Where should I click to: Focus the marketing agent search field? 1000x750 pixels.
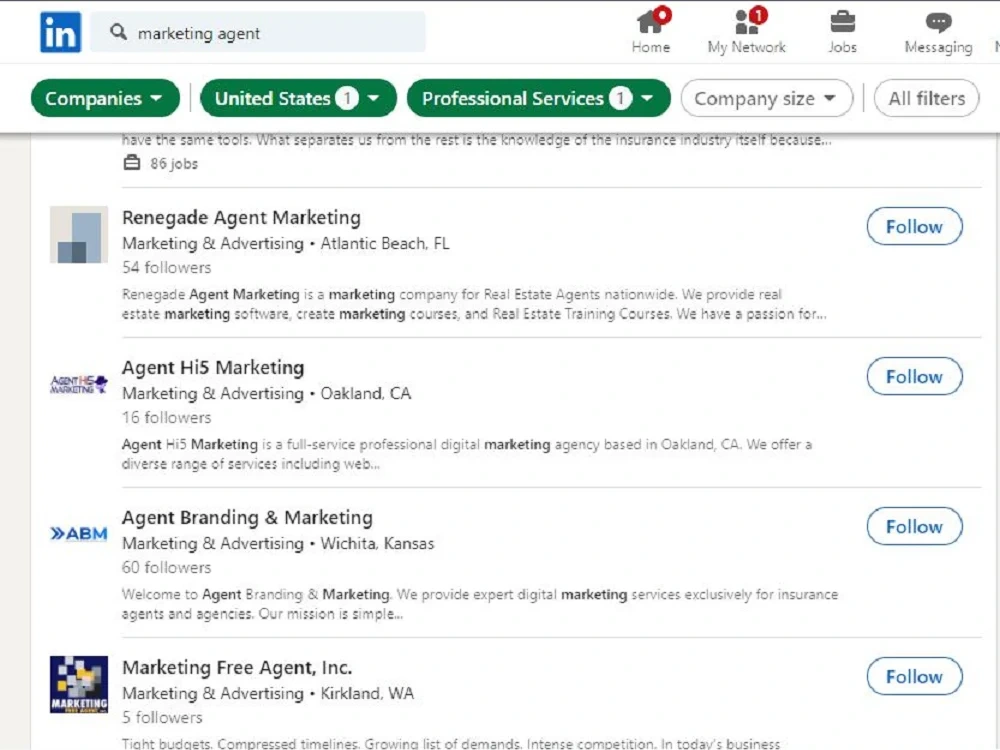coord(258,32)
